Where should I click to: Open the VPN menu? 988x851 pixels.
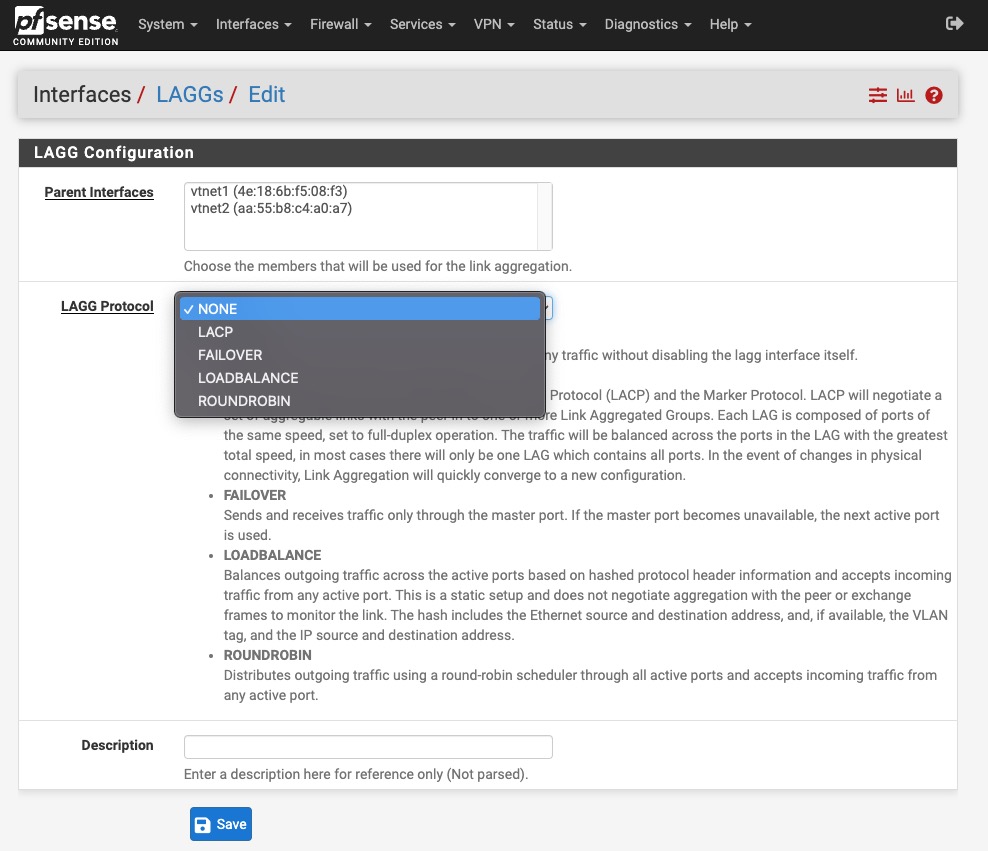pos(494,25)
